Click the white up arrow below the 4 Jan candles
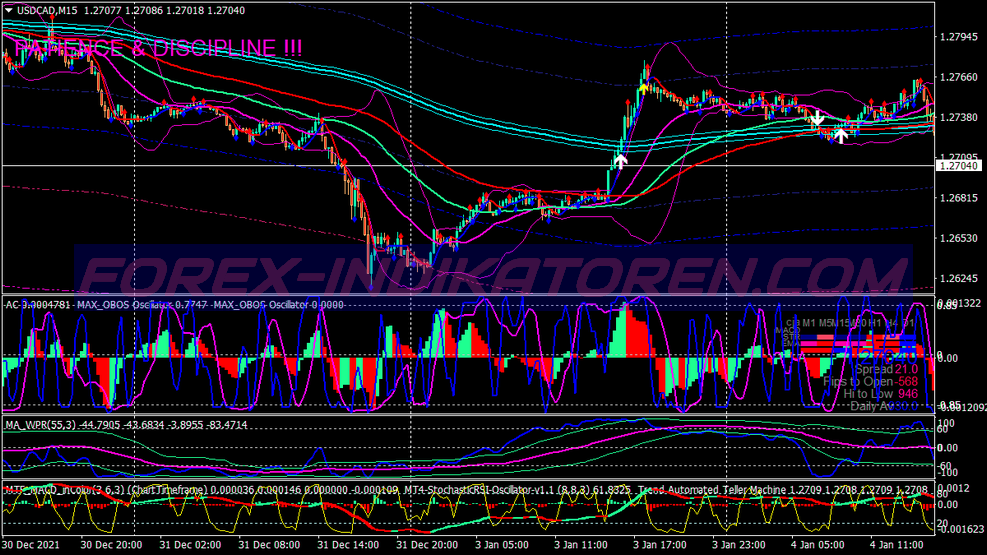The height and width of the screenshot is (555, 987). click(x=840, y=135)
